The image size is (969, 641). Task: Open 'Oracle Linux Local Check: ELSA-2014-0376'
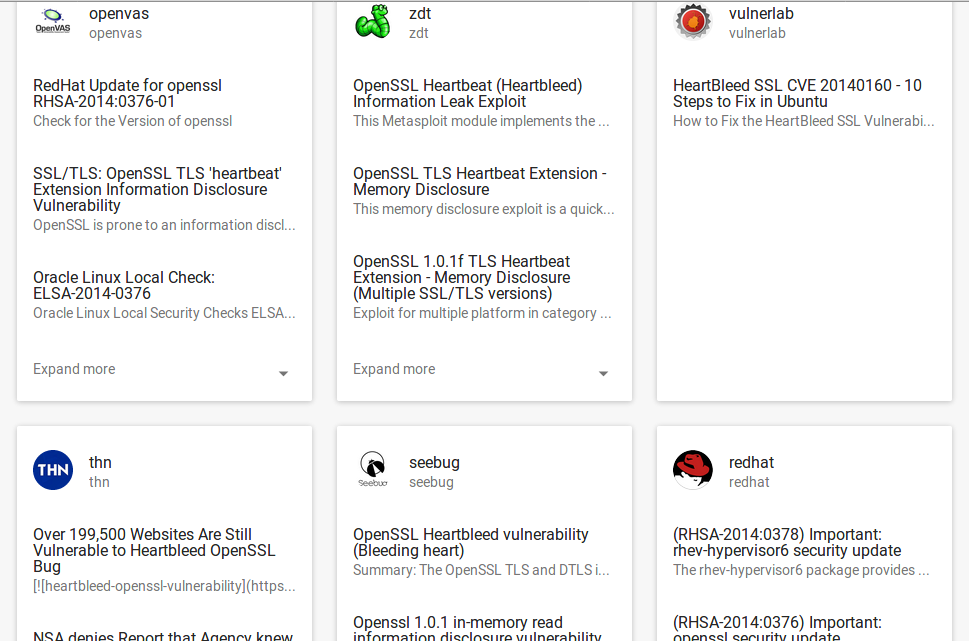click(x=124, y=285)
